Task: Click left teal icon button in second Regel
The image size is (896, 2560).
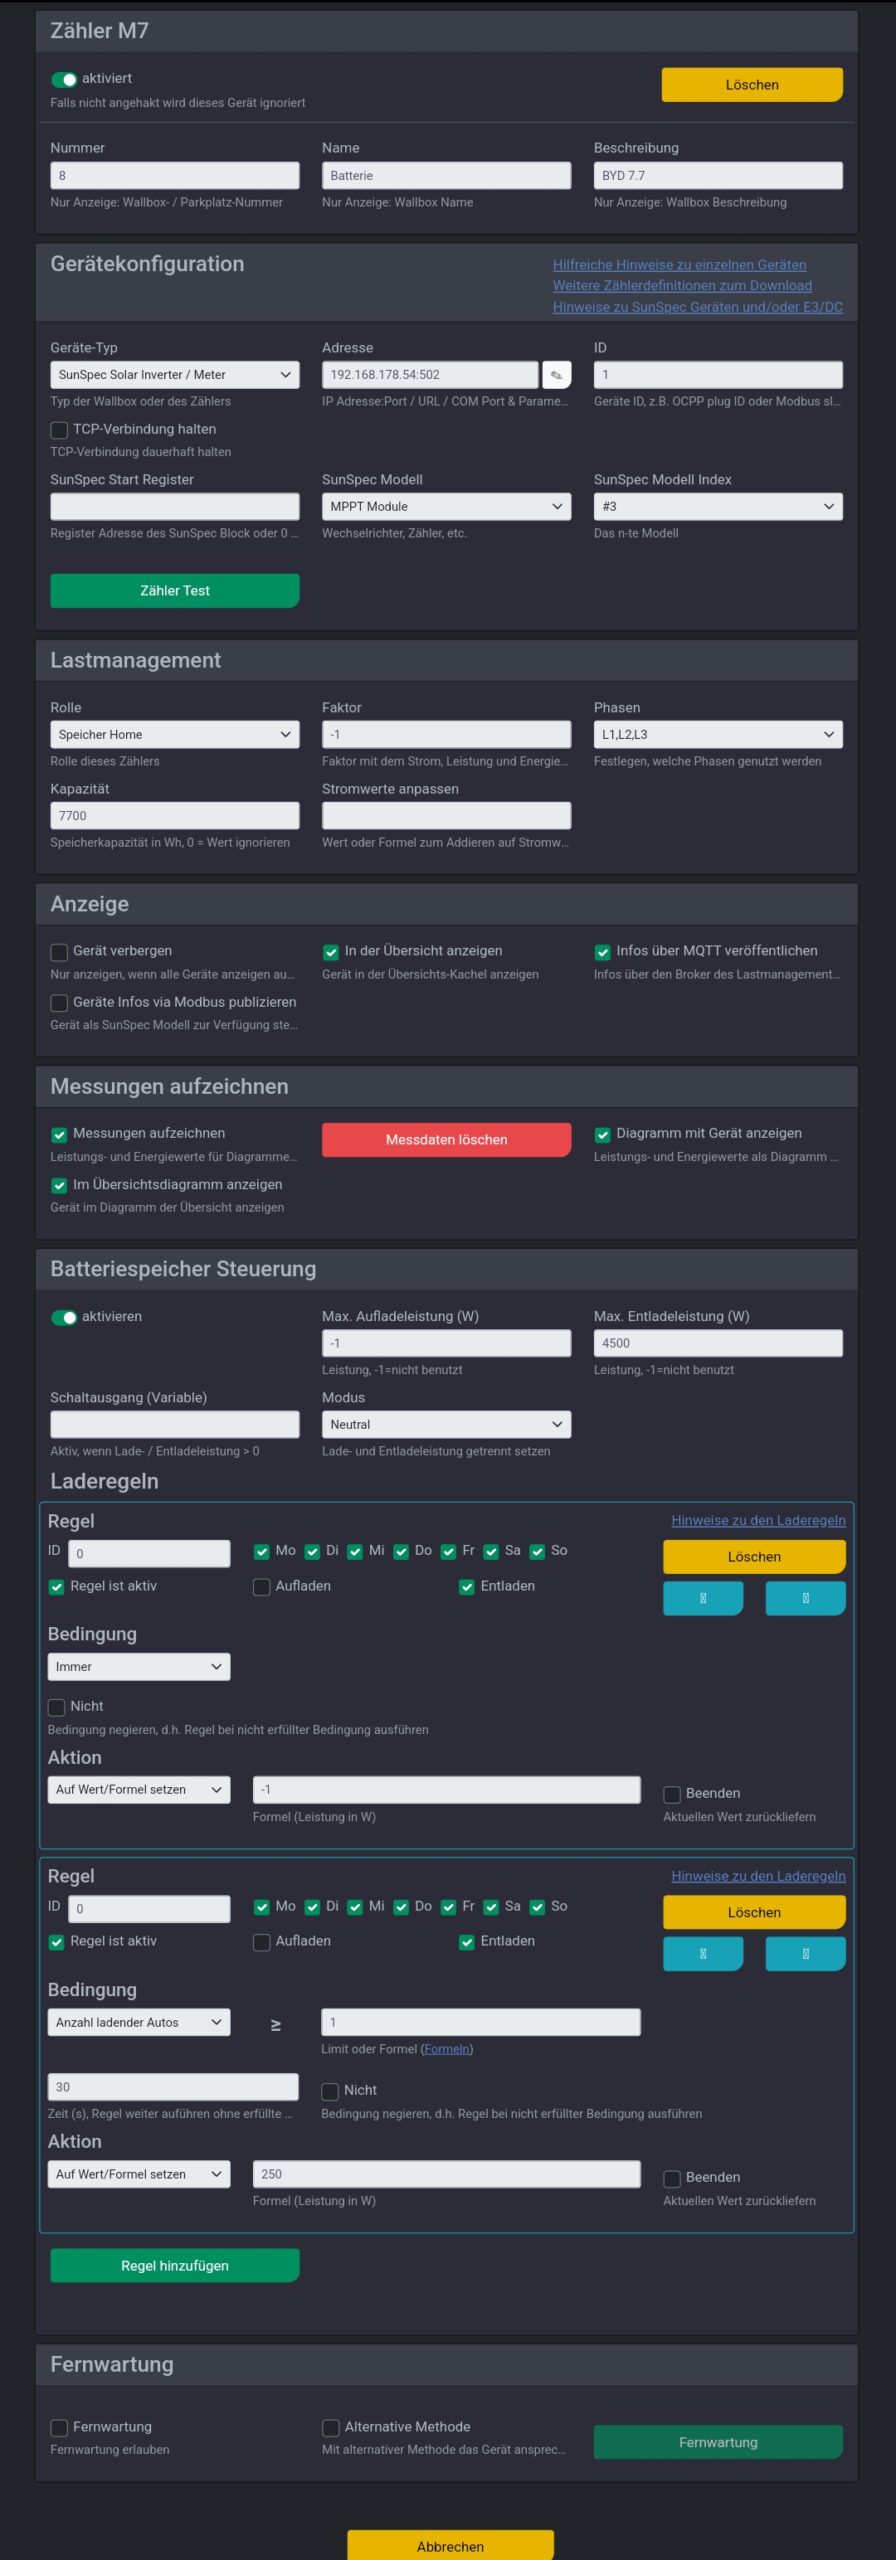Action: pos(703,1953)
